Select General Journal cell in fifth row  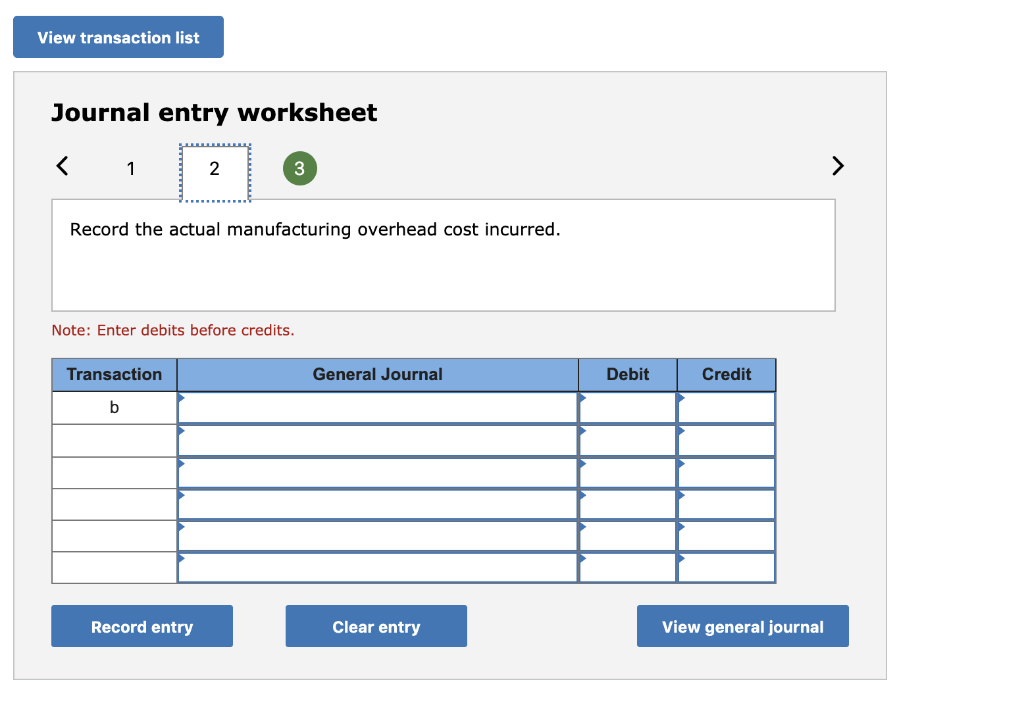coord(377,536)
